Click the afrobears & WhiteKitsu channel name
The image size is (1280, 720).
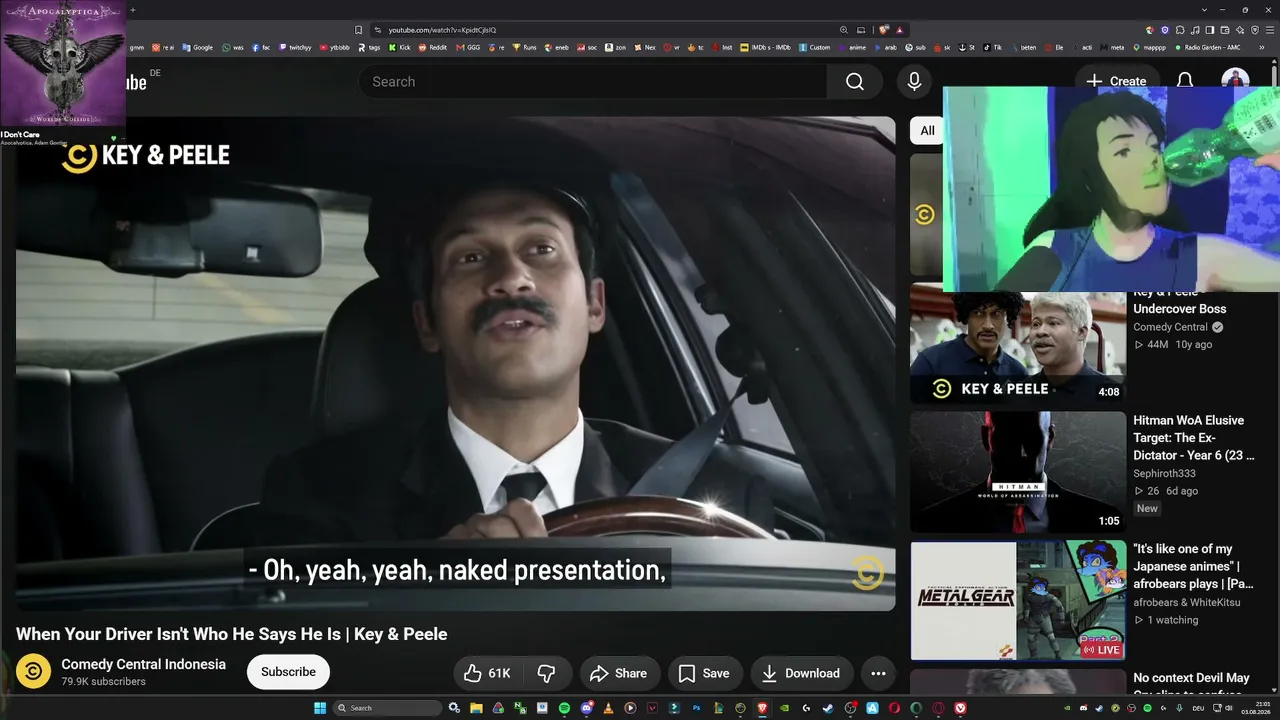[1187, 602]
